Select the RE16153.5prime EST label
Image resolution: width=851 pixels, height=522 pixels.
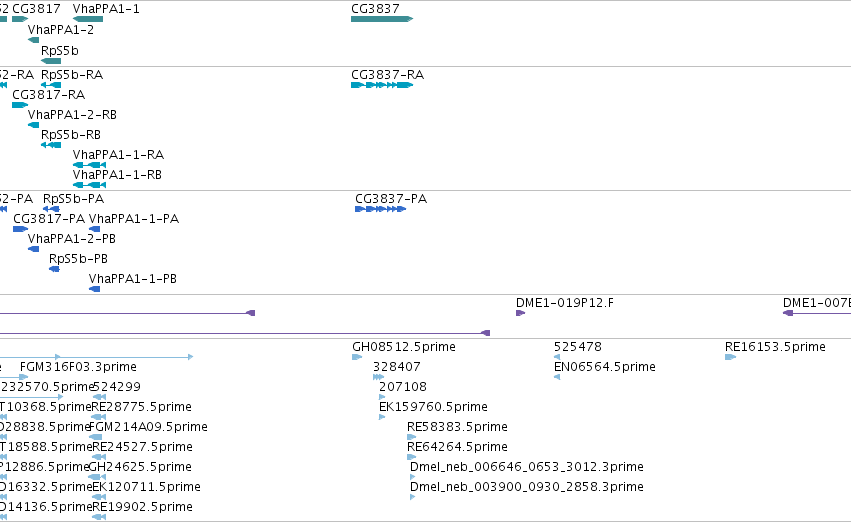(775, 347)
